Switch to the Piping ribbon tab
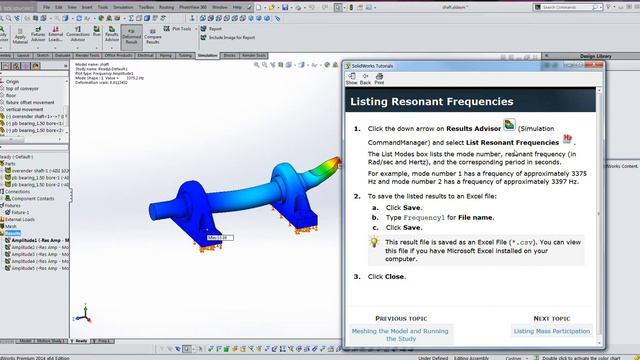This screenshot has height=360, width=640. coord(166,55)
